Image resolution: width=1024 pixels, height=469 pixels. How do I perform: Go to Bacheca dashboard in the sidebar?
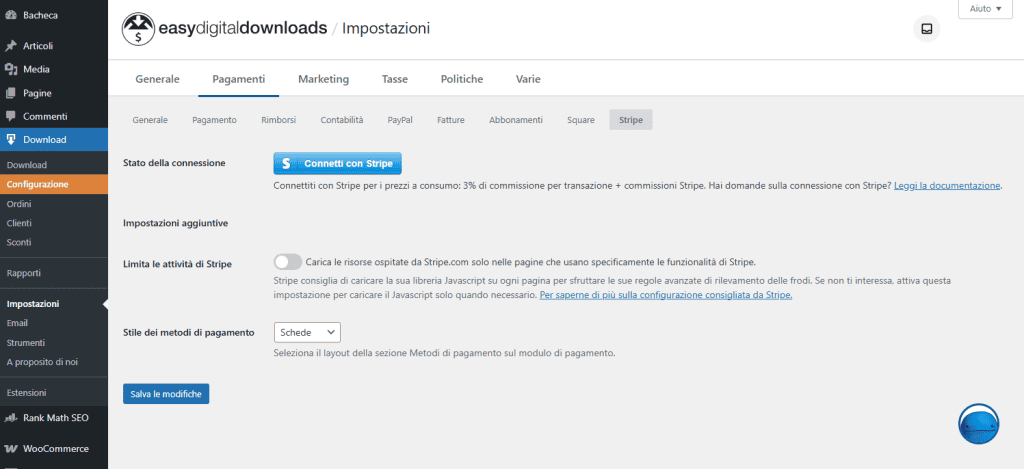tap(40, 16)
